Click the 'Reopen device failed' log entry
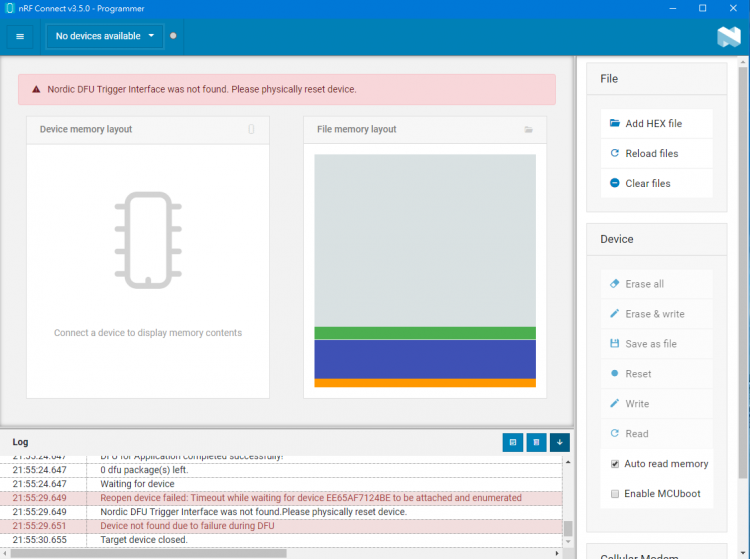The width and height of the screenshot is (750, 559). [311, 498]
